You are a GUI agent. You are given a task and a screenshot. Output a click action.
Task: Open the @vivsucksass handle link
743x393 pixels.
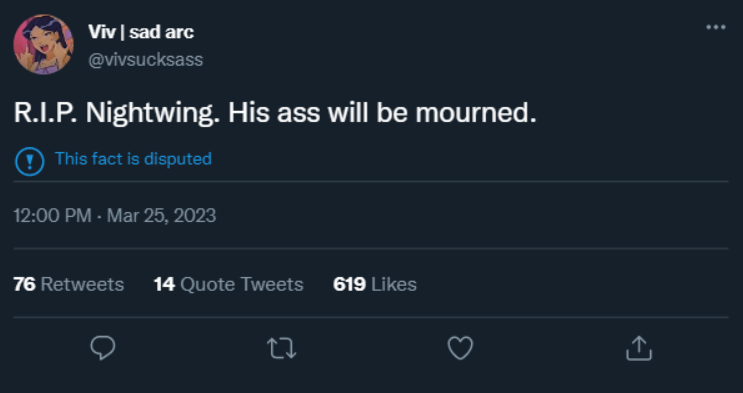point(145,60)
